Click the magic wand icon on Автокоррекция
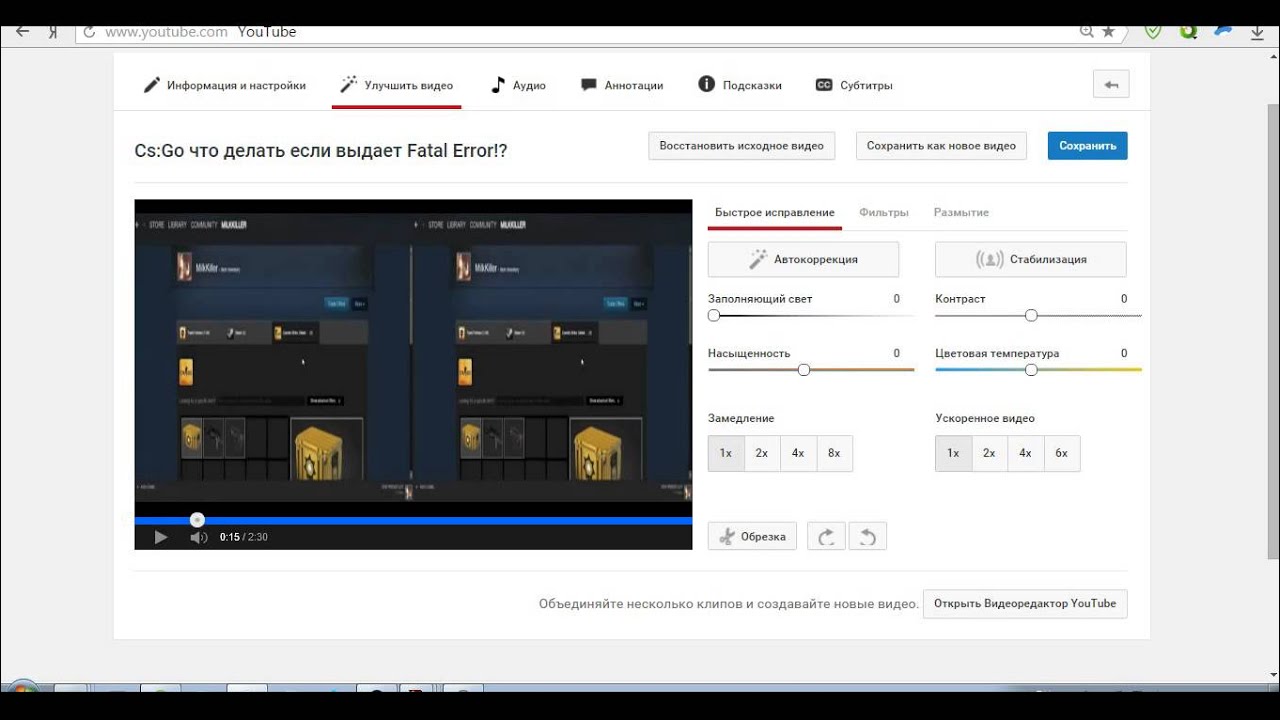 point(758,259)
